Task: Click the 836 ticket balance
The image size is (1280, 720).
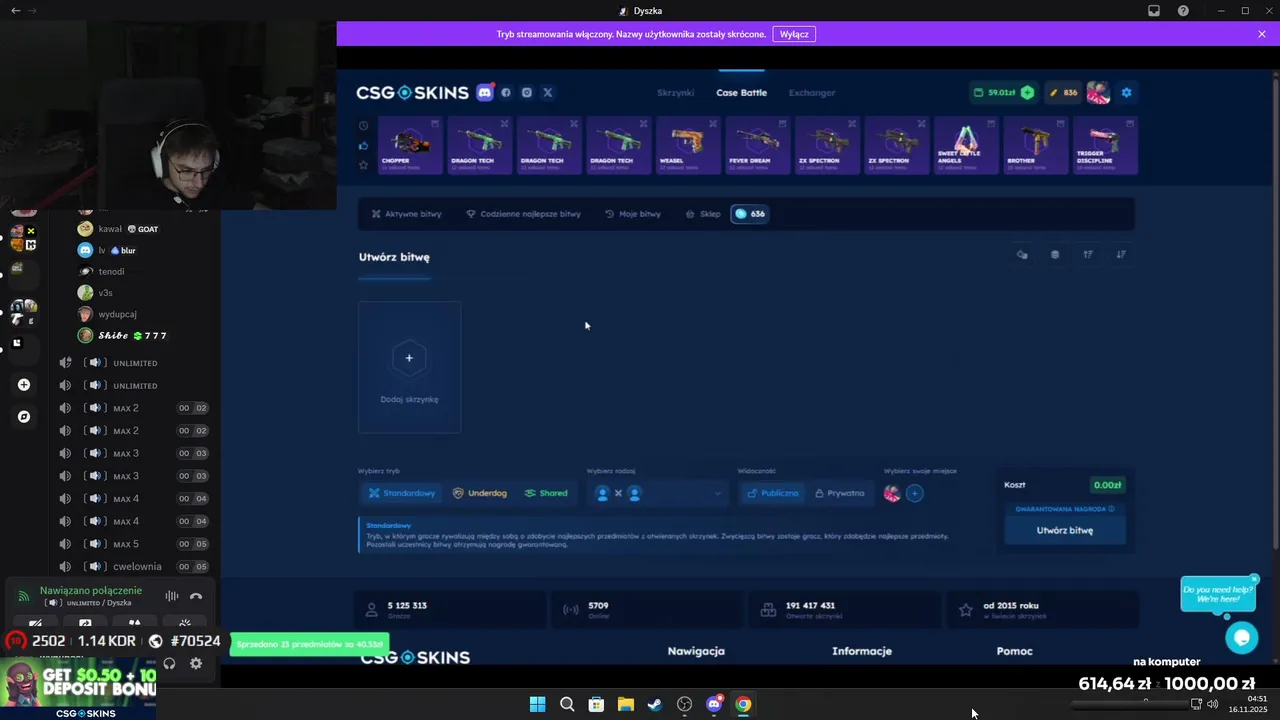Action: 1063,93
